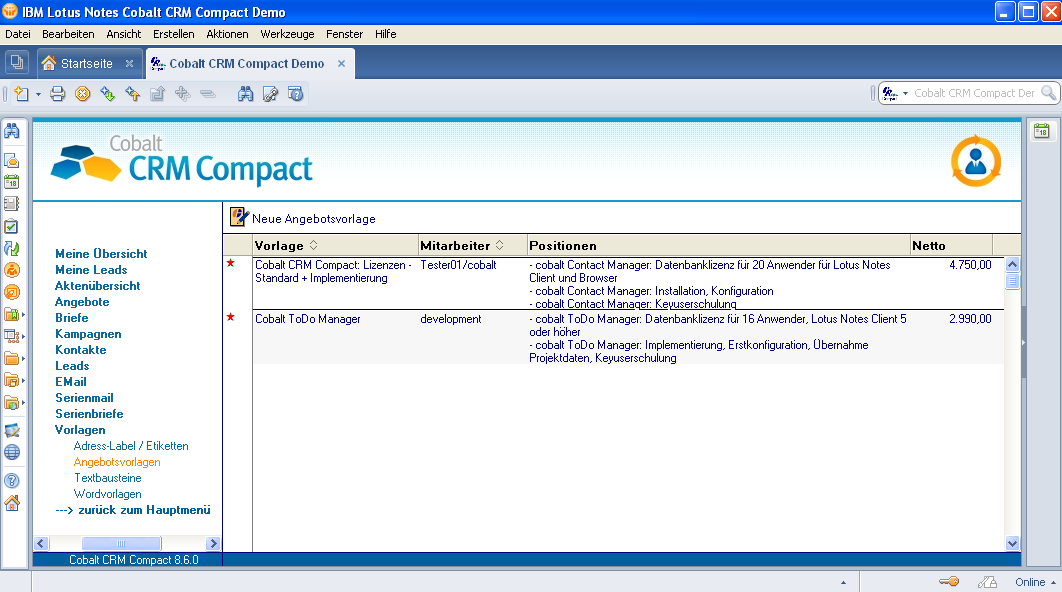Open the search scope dropdown arrow

point(905,93)
